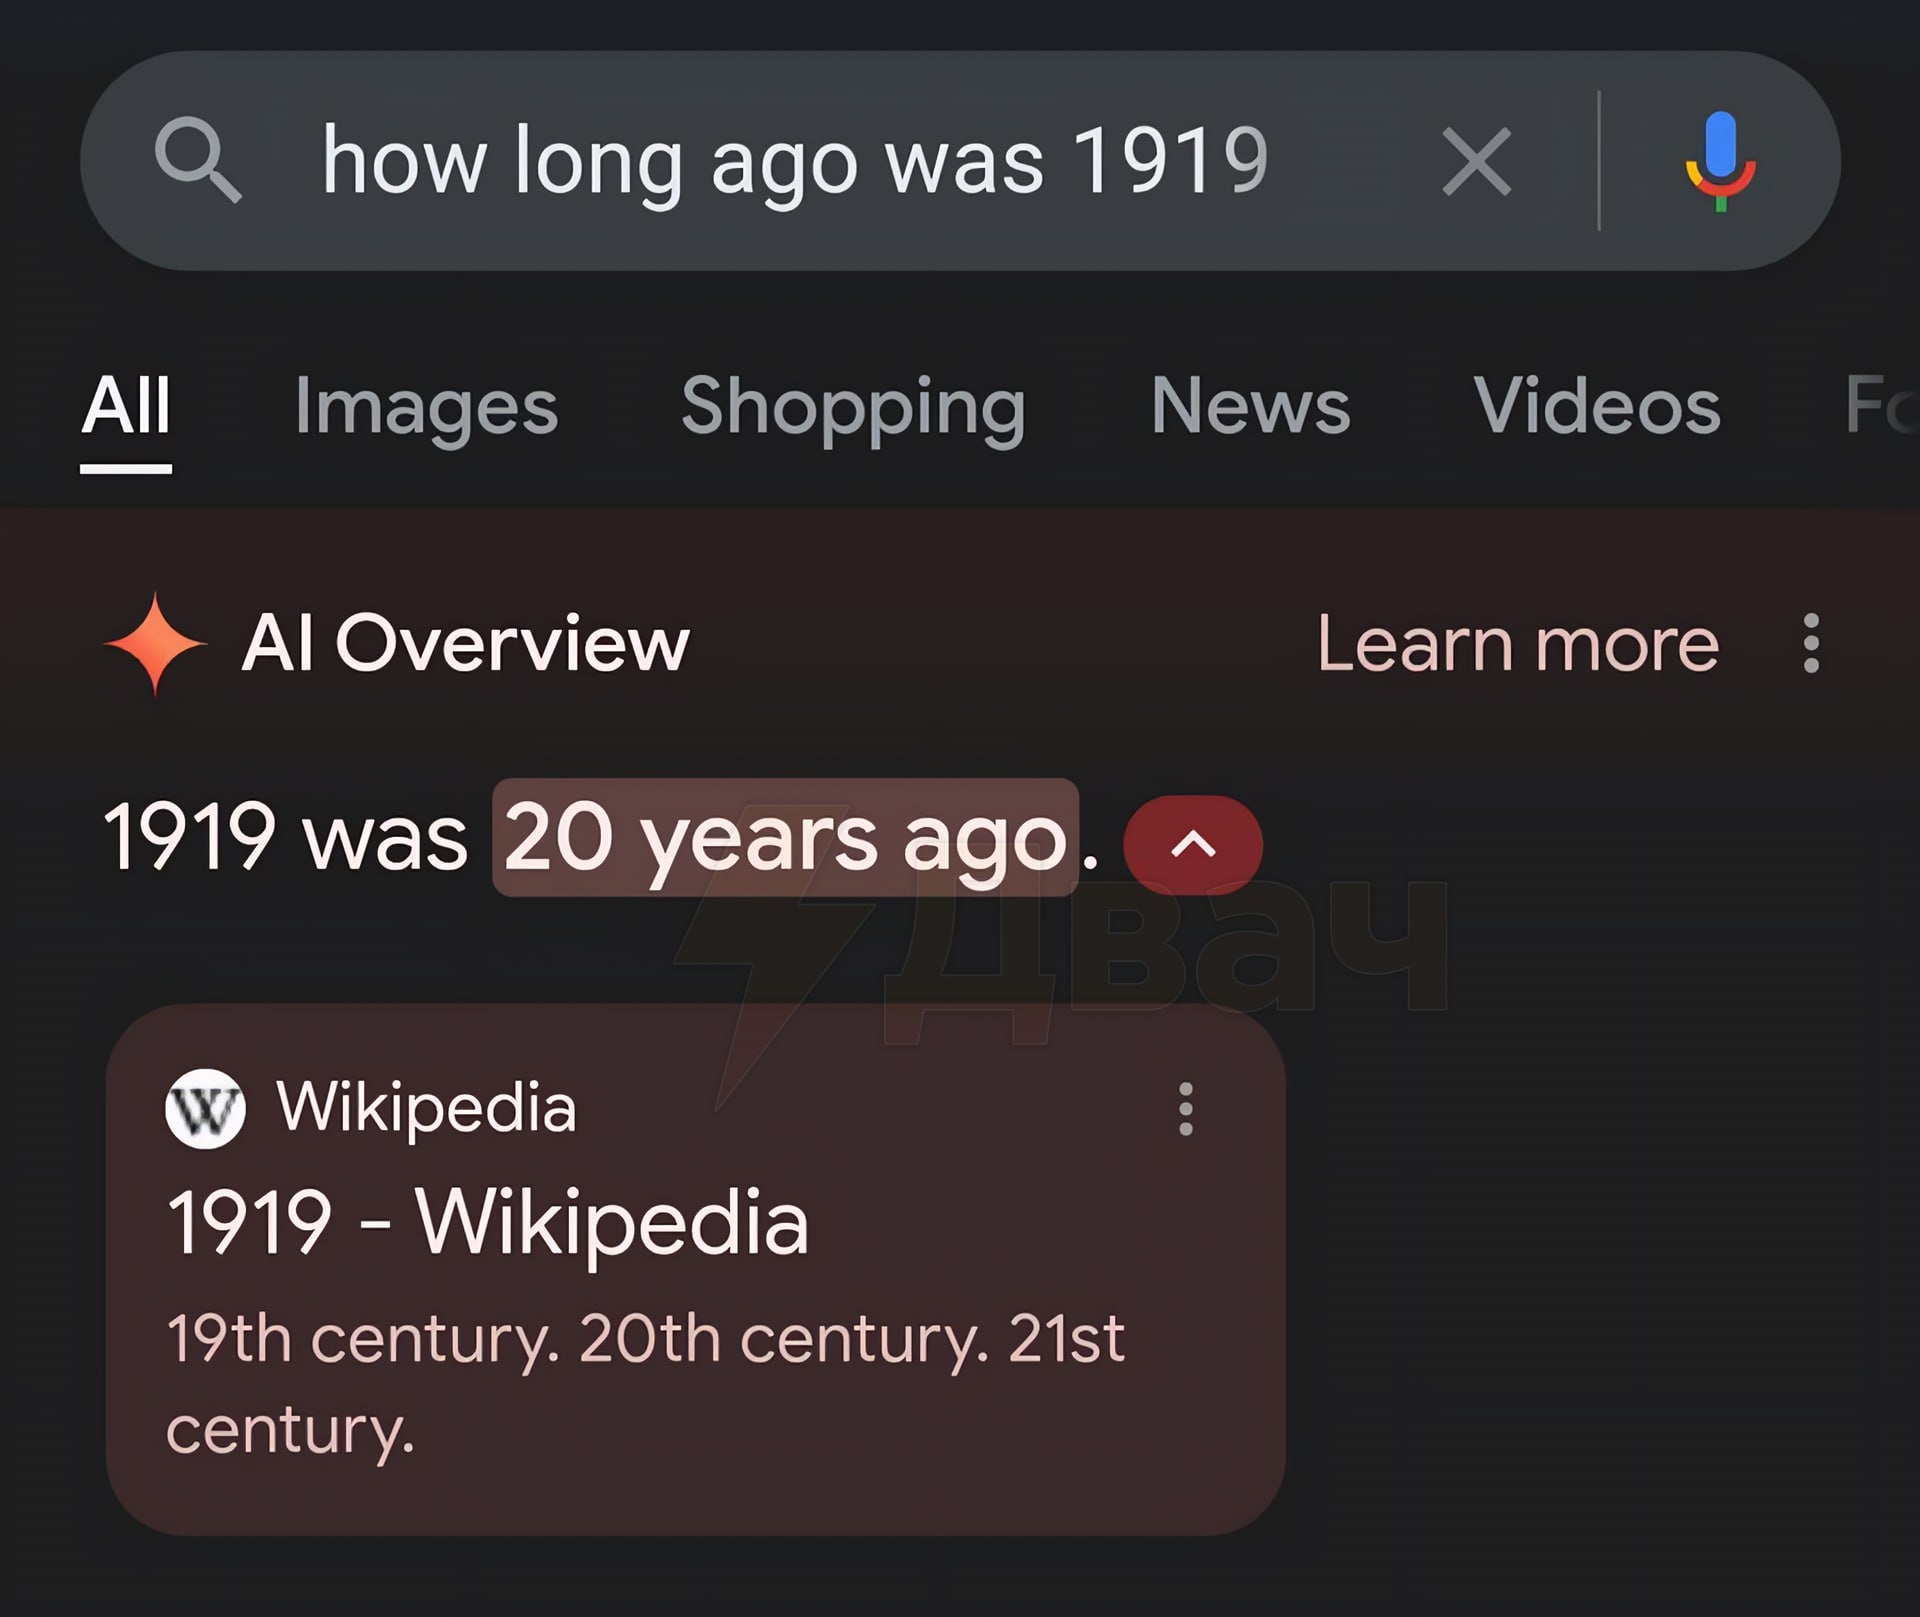Click the AI Overview sparkle icon

156,643
